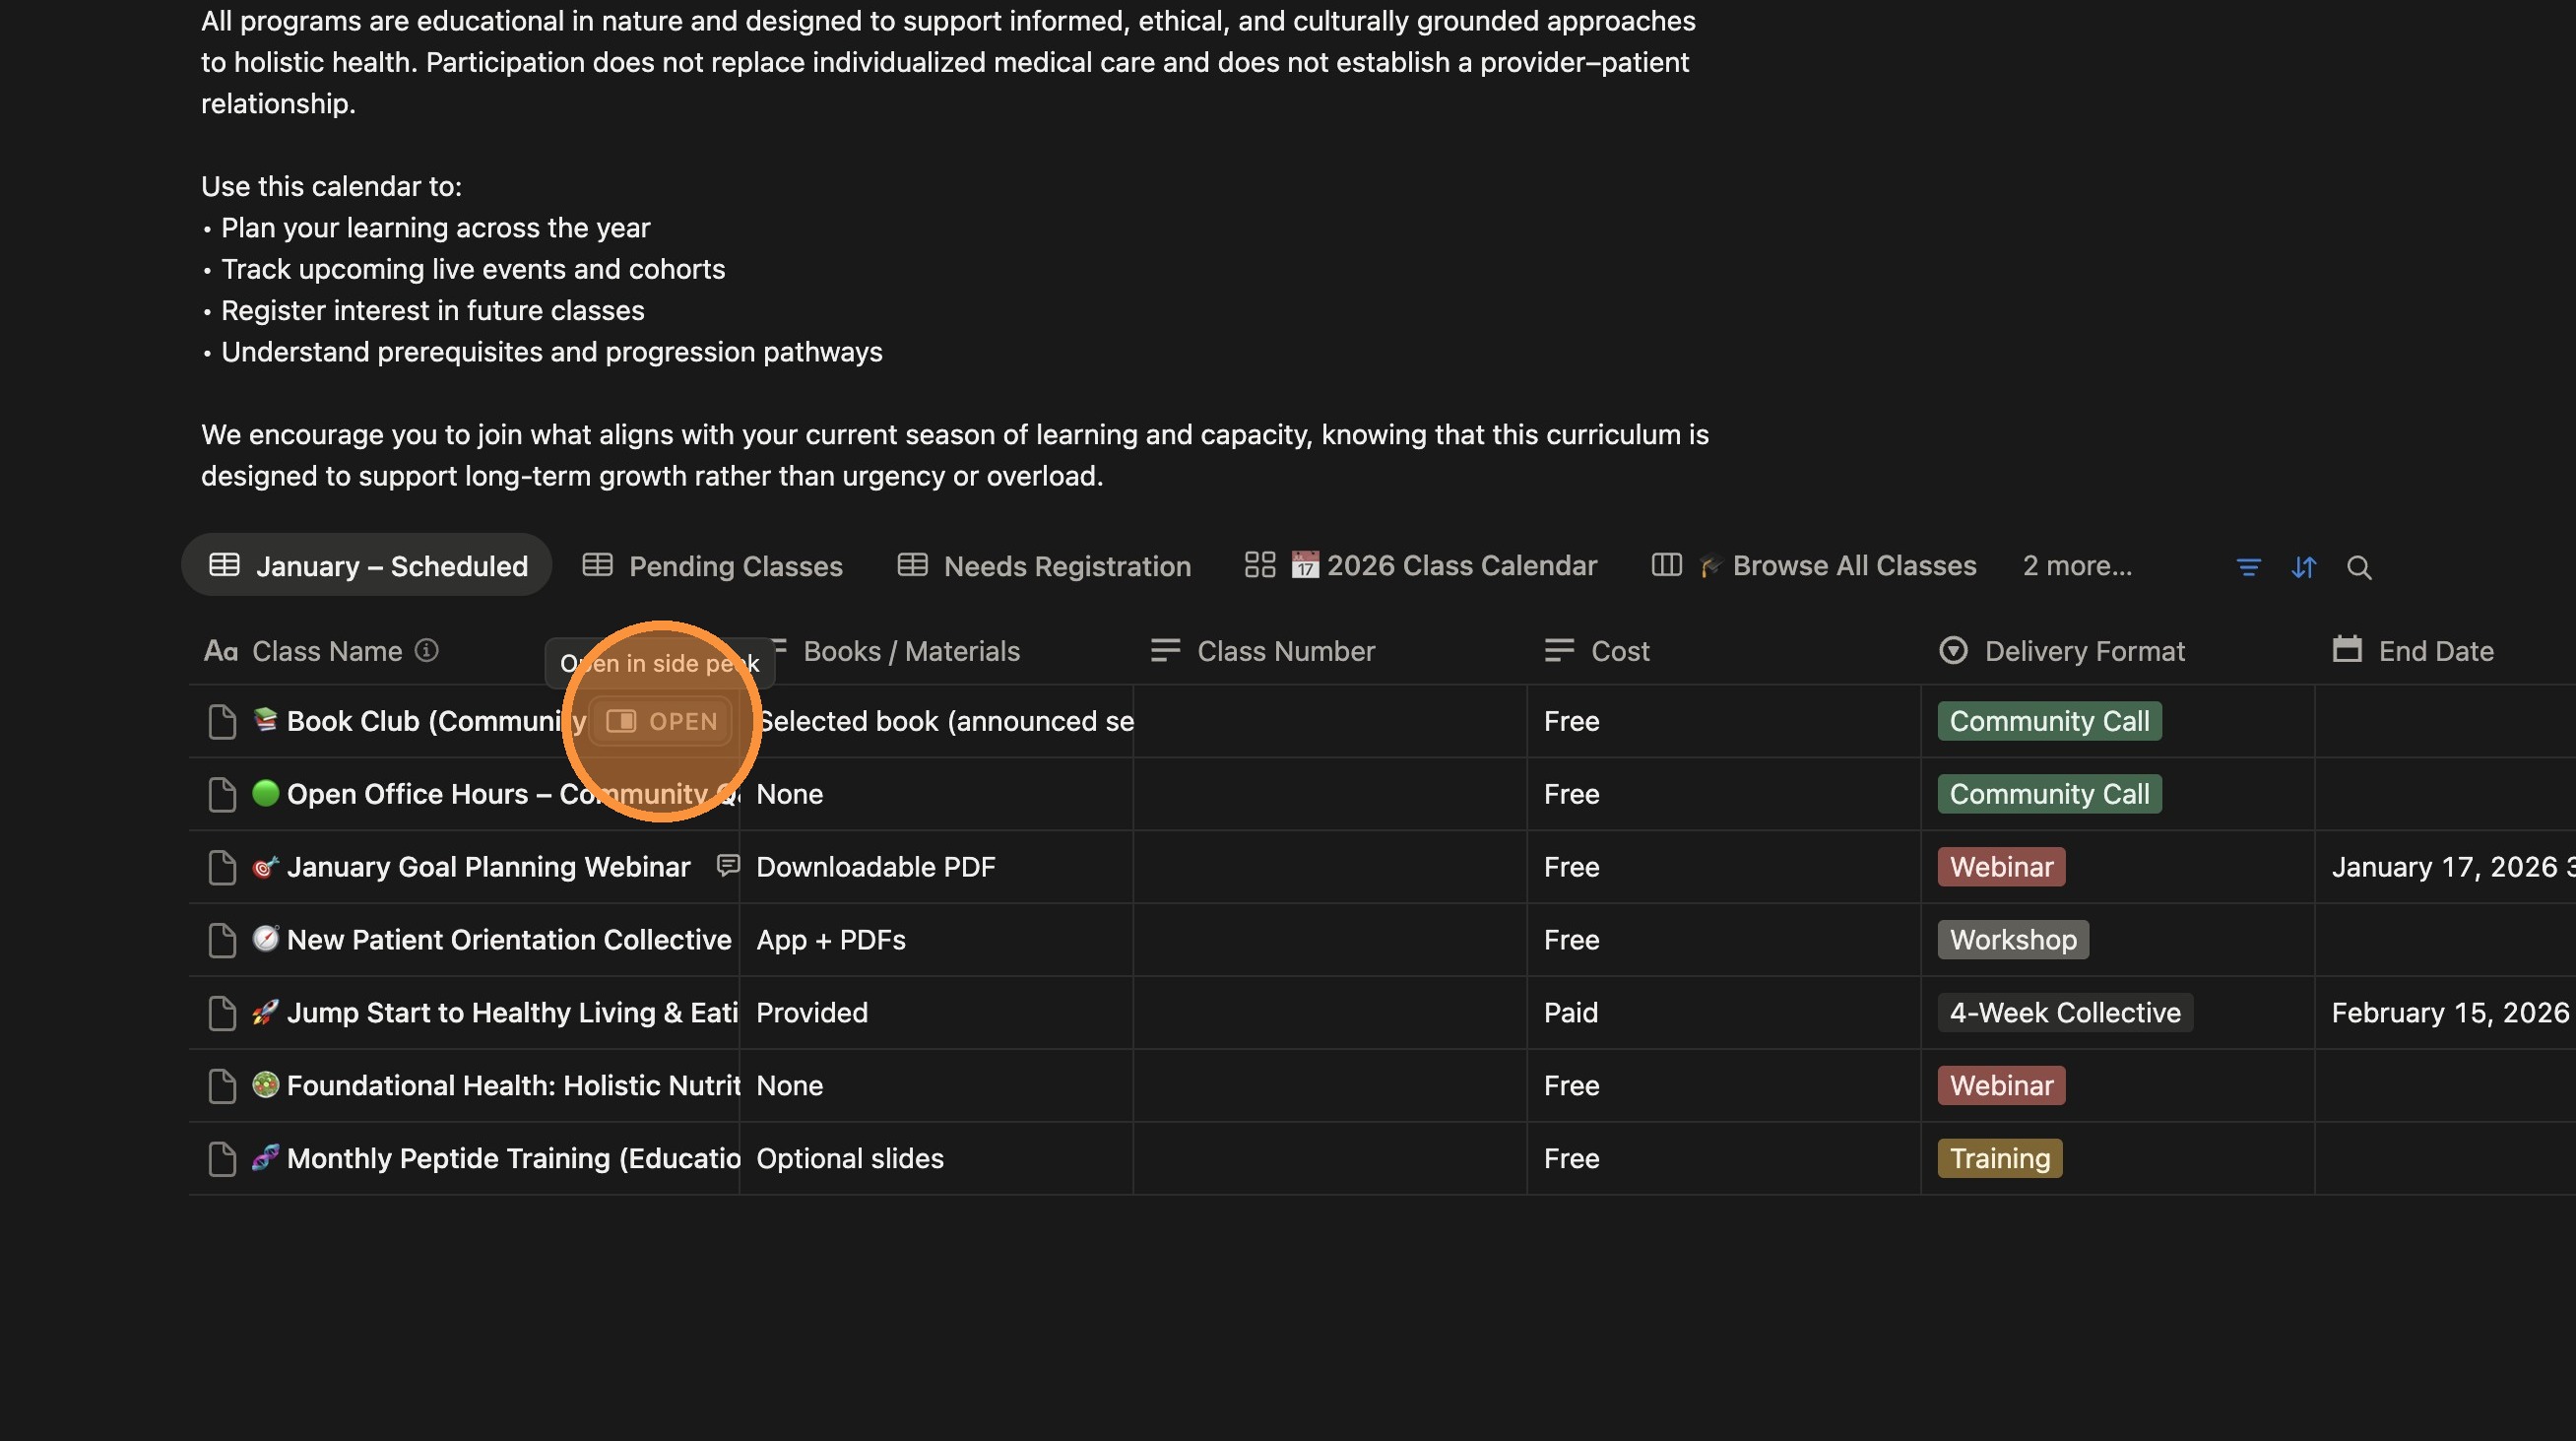Click the table icon on January – Scheduled tab
The image size is (2576, 1441).
tap(224, 565)
